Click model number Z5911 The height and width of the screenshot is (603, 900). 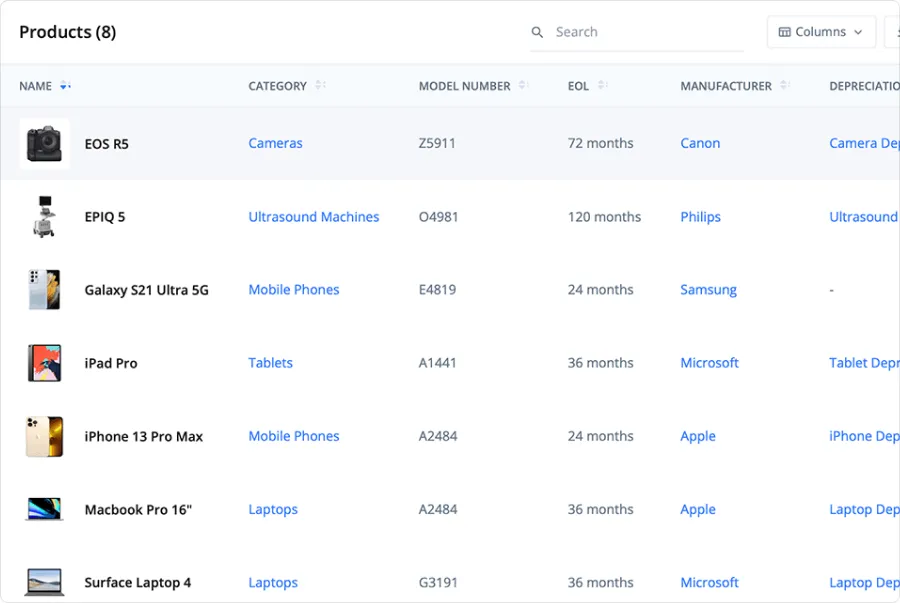point(437,143)
